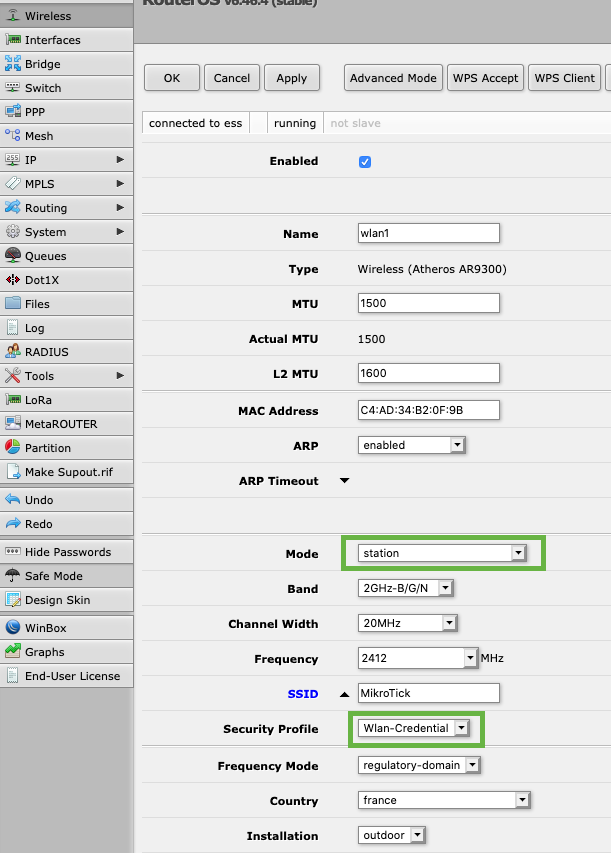Select the RADIUS menu icon
Image resolution: width=611 pixels, height=853 pixels.
(x=13, y=352)
